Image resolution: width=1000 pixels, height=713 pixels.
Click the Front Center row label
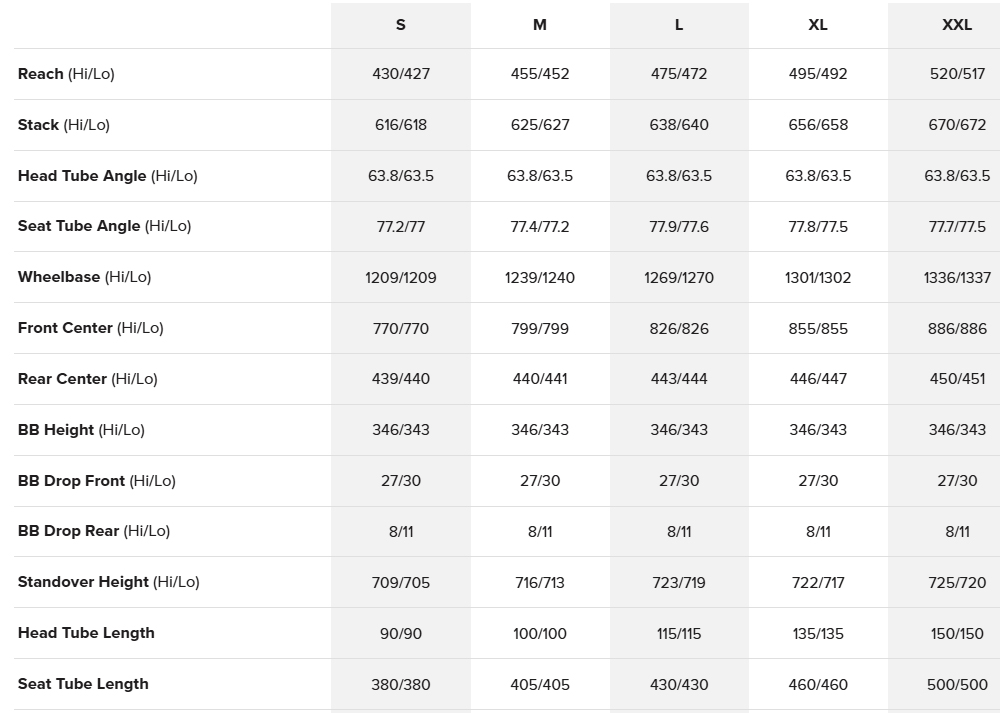90,328
